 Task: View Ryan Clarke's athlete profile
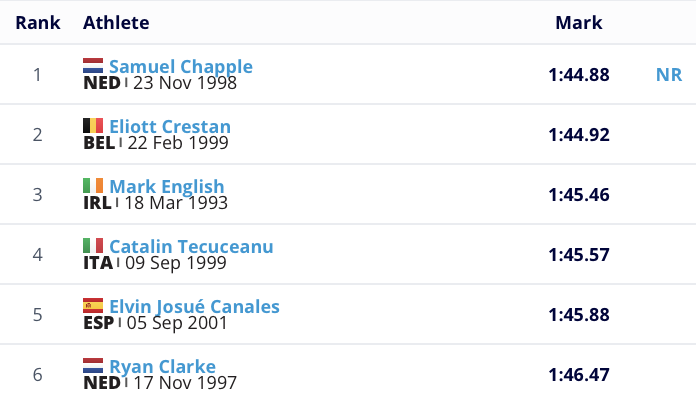tap(162, 366)
